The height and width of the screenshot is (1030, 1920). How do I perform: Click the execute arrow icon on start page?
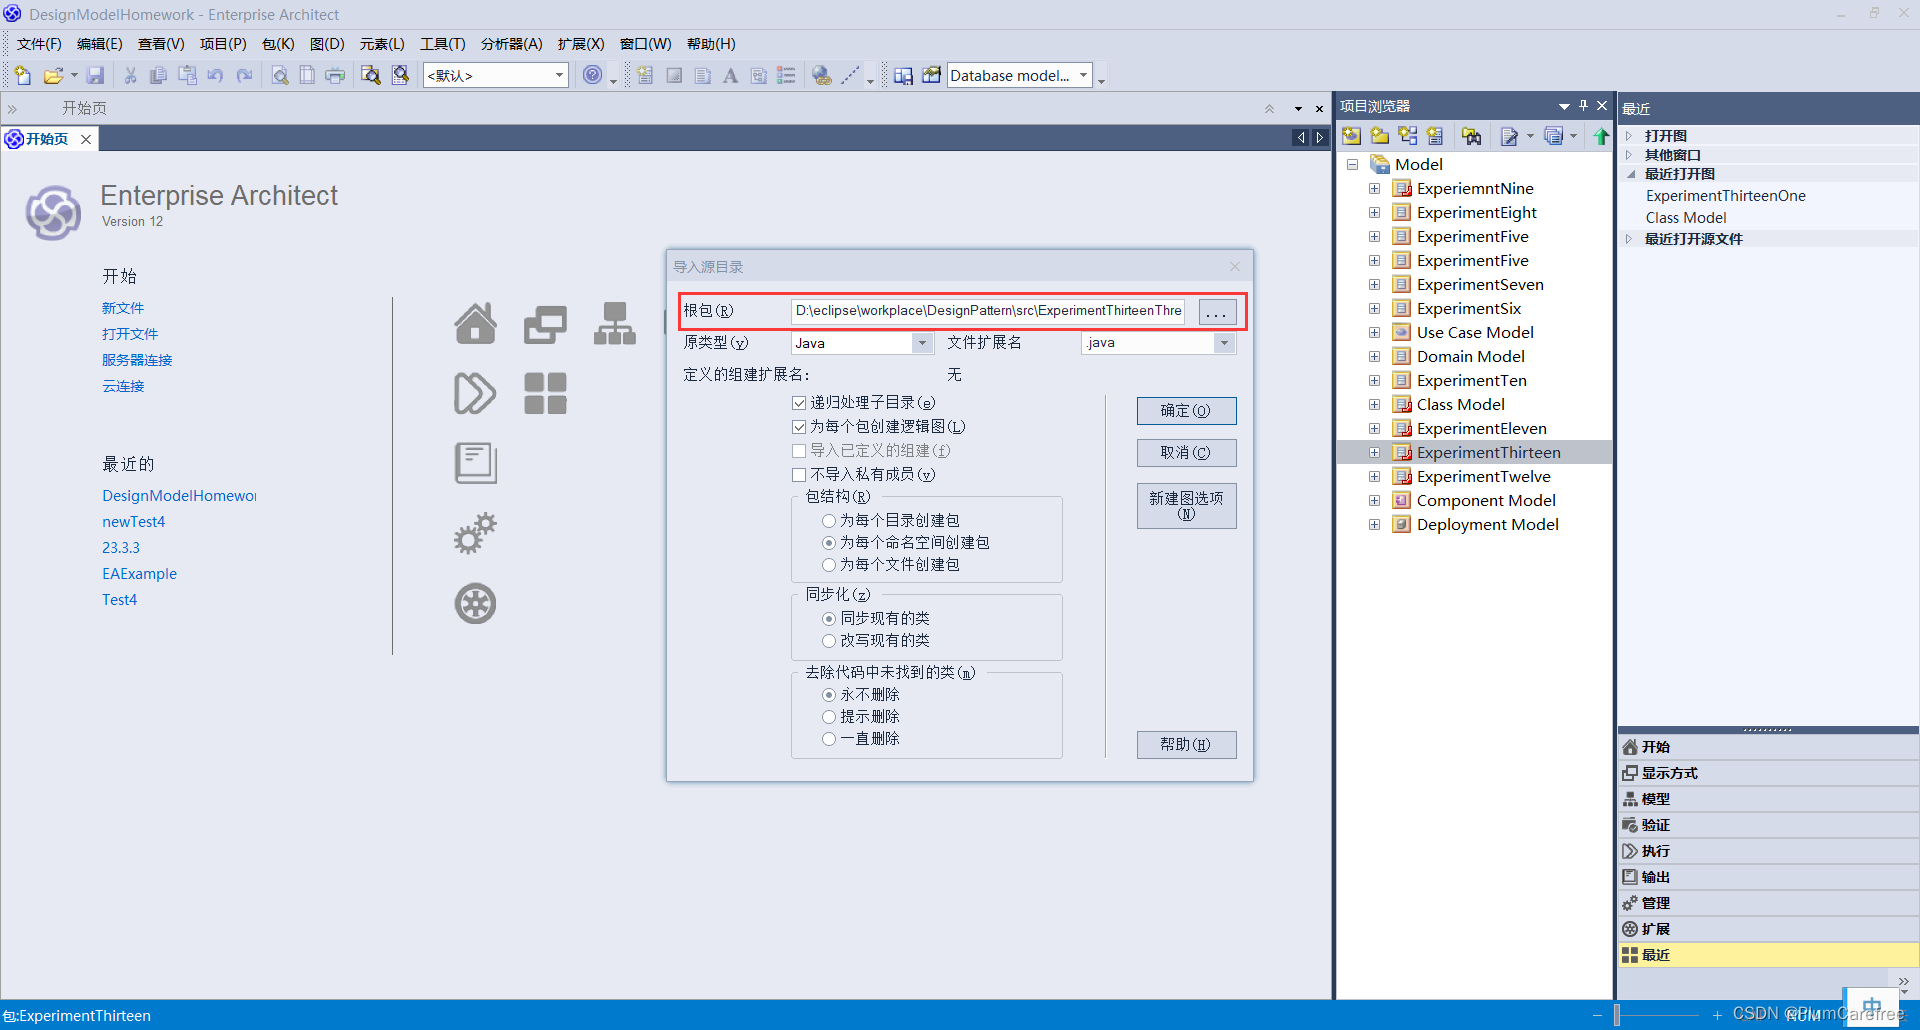(475, 393)
